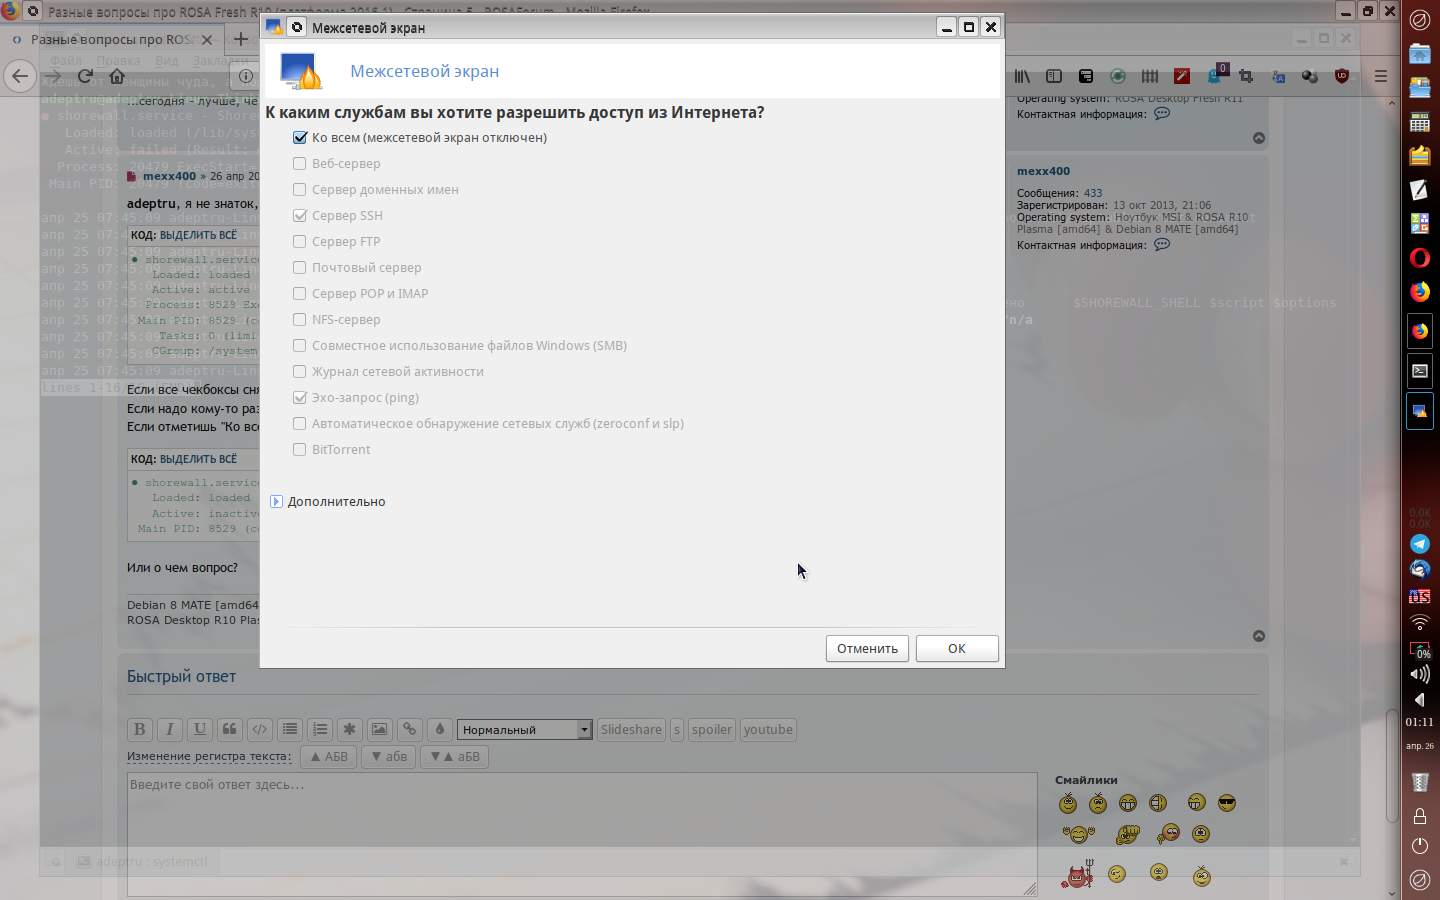Click the quick reply text area
This screenshot has height=900, width=1440.
tap(580, 830)
